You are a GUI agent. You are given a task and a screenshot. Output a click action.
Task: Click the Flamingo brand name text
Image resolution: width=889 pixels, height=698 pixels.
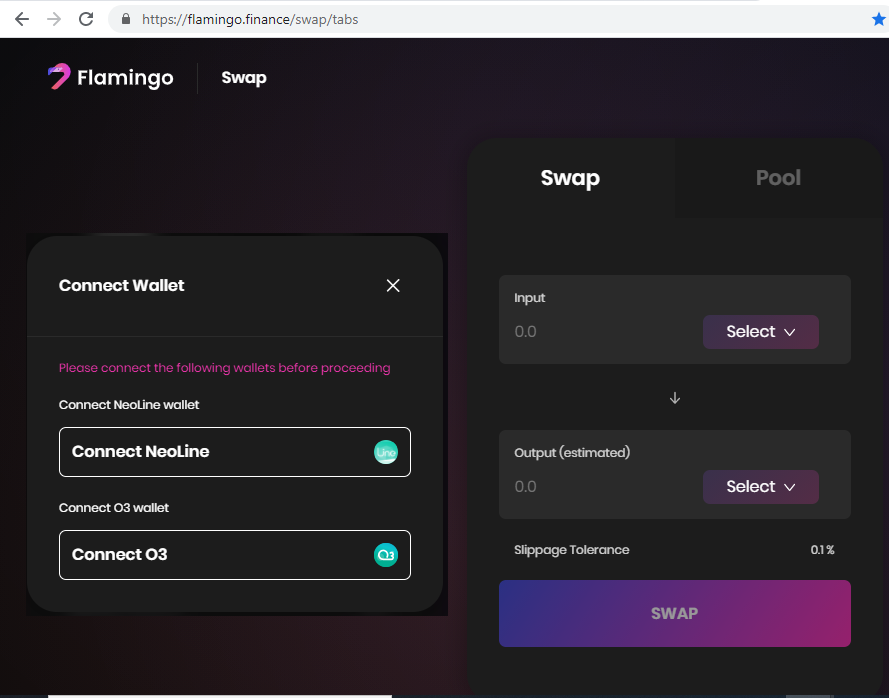tap(125, 78)
